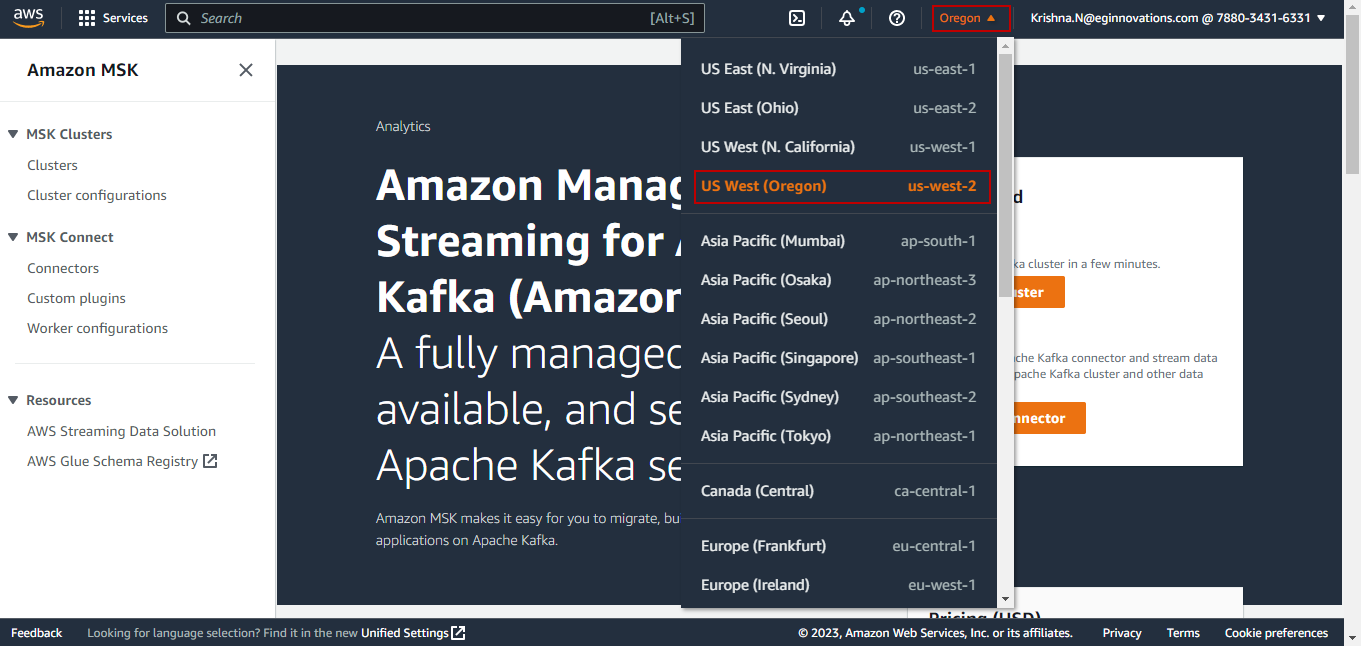
Task: Choose Europe (Frankfurt) region
Action: 838,546
